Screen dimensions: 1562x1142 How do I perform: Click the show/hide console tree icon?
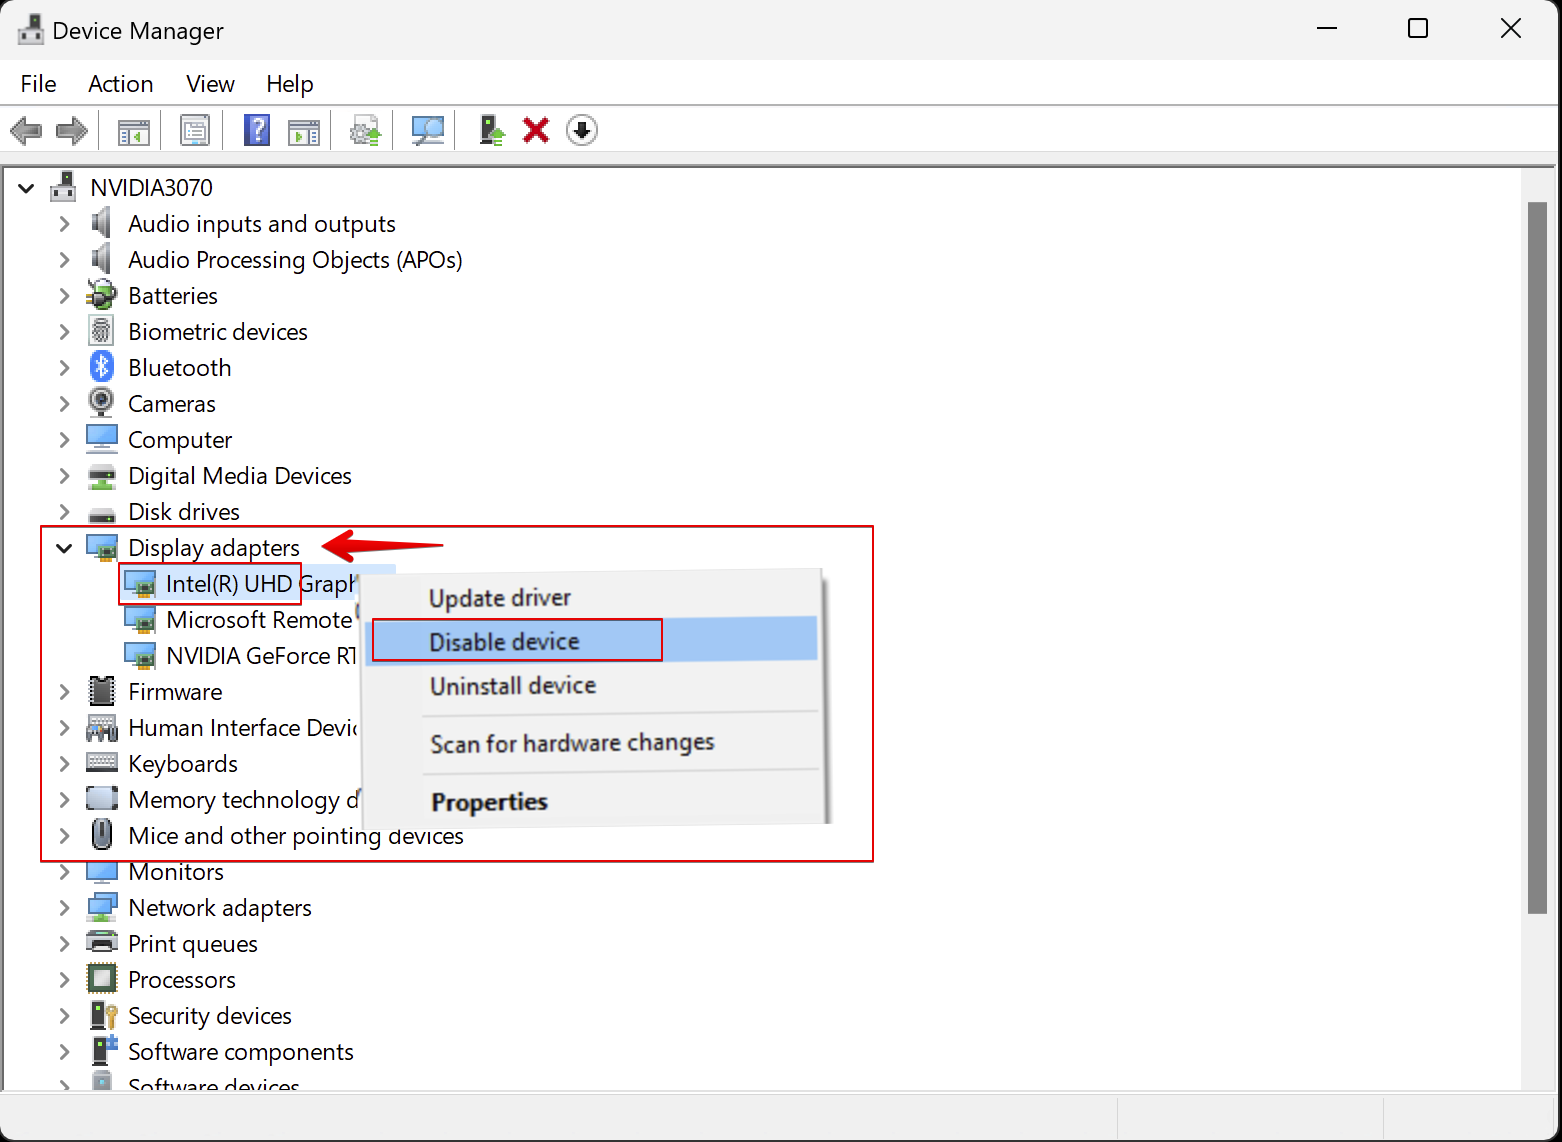coord(134,130)
